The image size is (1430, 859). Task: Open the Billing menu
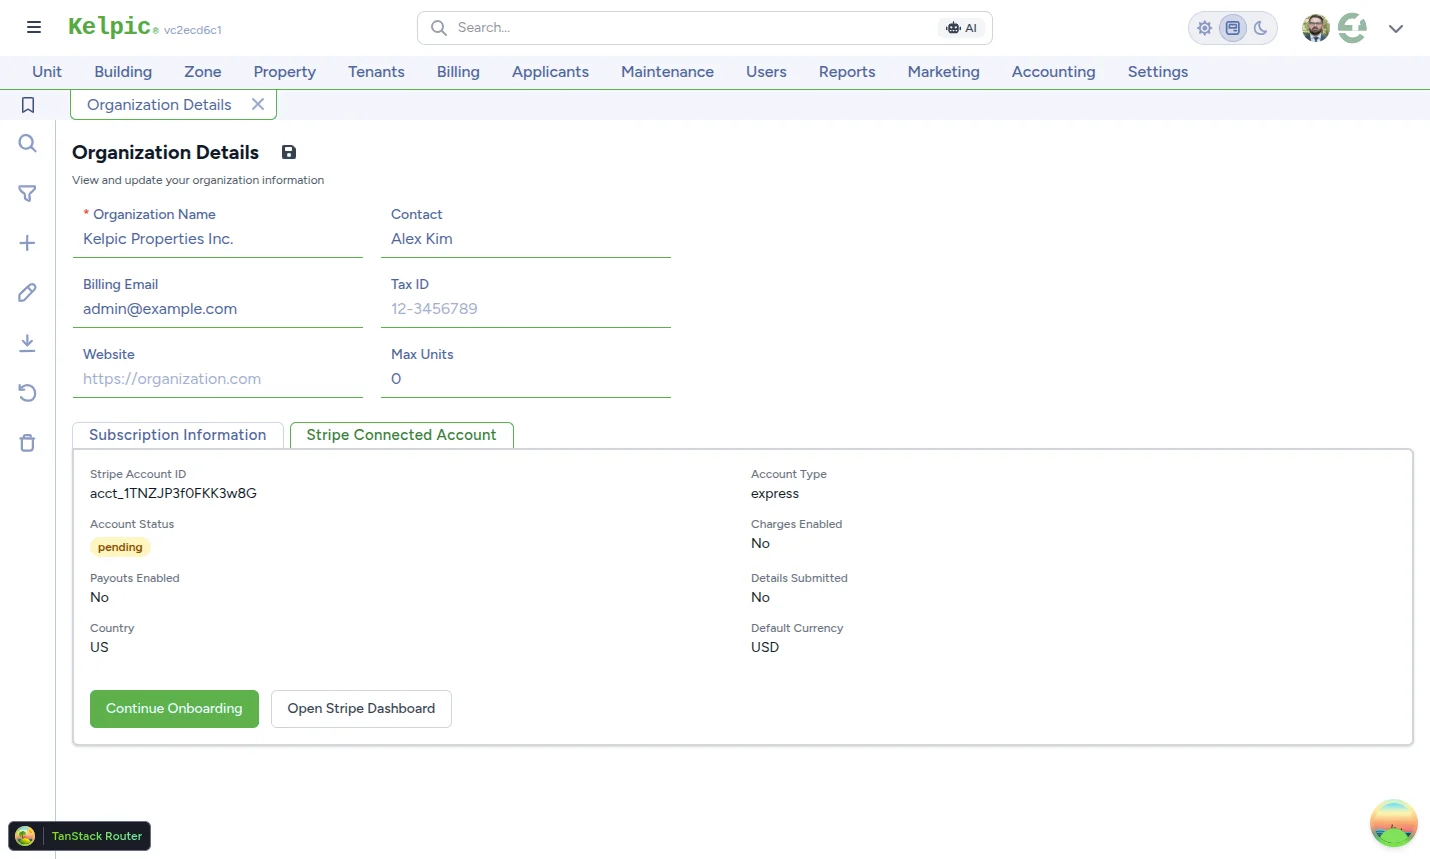pos(458,72)
